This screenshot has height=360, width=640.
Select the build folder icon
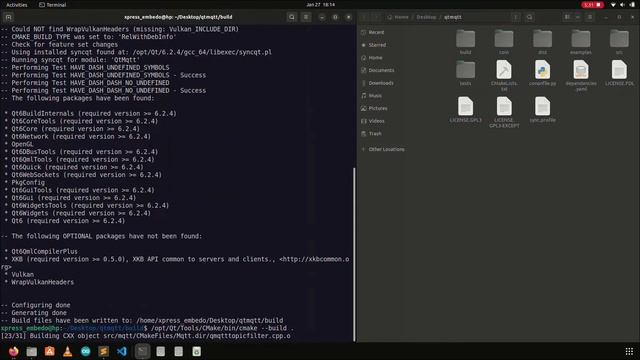465,39
